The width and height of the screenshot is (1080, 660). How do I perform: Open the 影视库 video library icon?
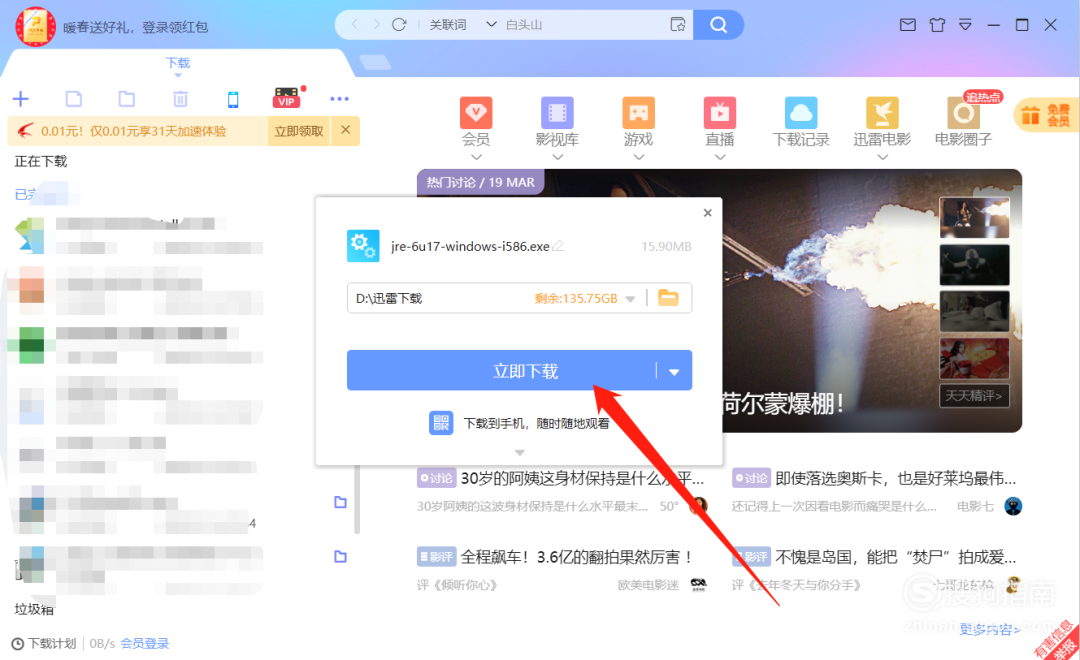coord(556,113)
